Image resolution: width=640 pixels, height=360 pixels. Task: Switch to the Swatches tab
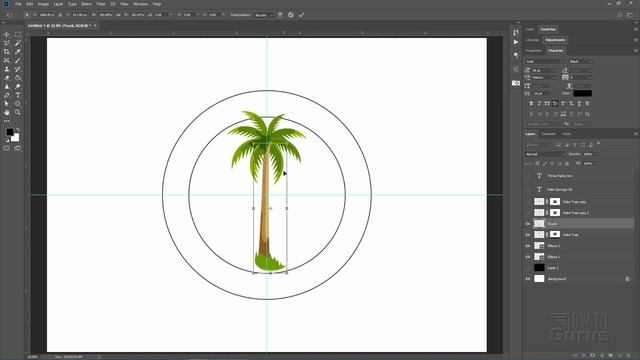pos(548,29)
